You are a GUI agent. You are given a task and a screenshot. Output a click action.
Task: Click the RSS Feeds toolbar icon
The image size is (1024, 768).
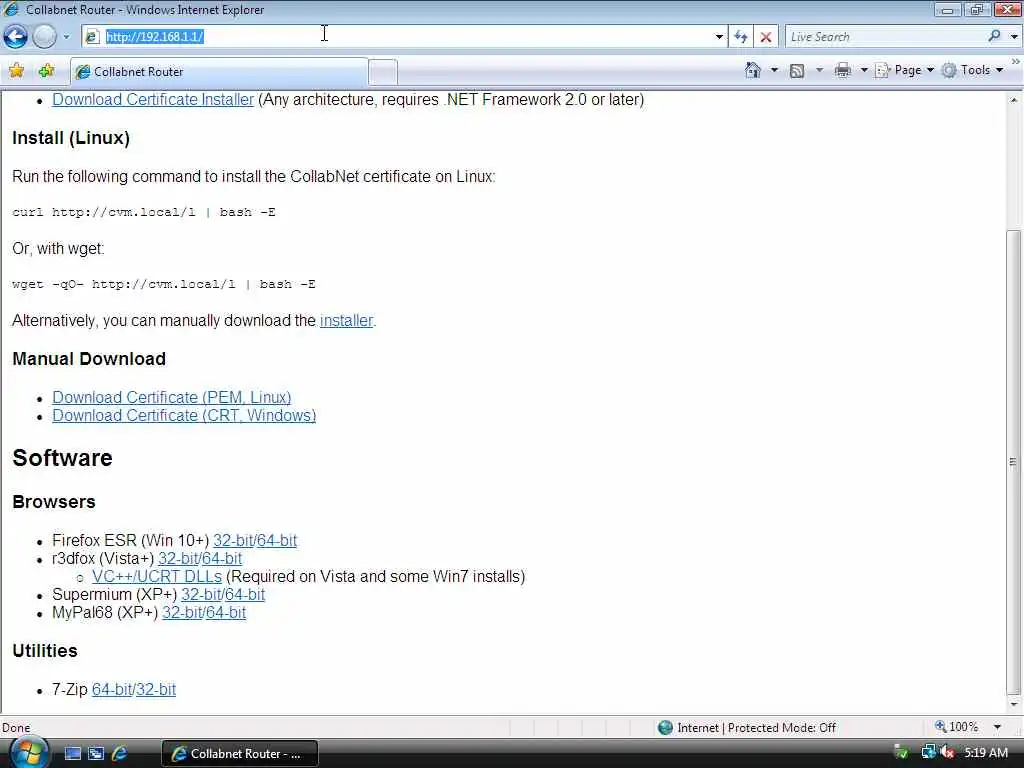797,71
